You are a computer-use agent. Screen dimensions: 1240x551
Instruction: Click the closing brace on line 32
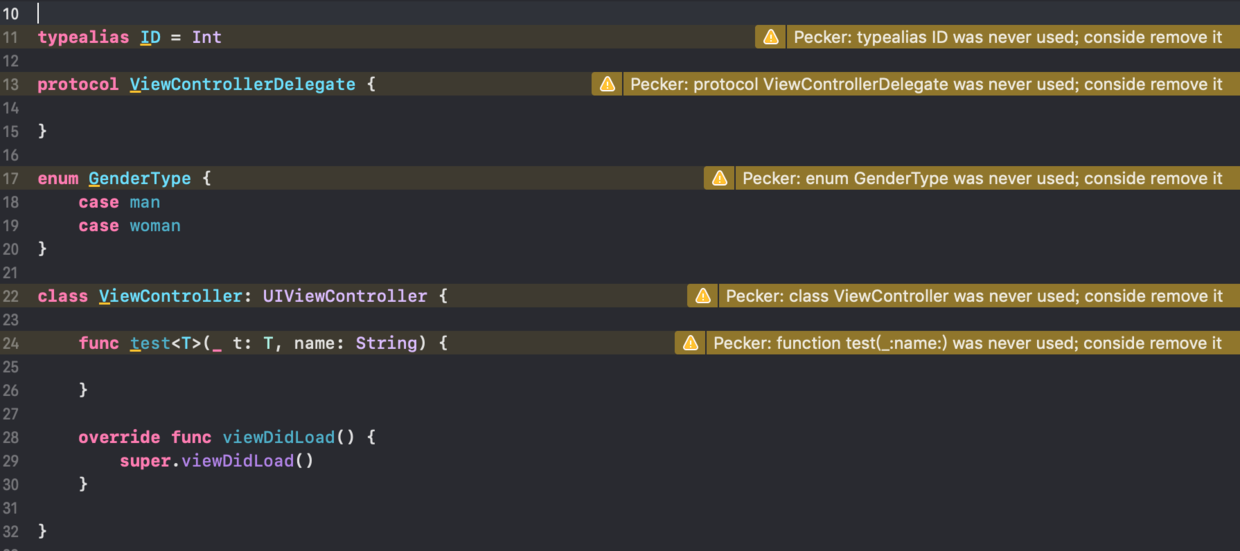click(x=43, y=532)
